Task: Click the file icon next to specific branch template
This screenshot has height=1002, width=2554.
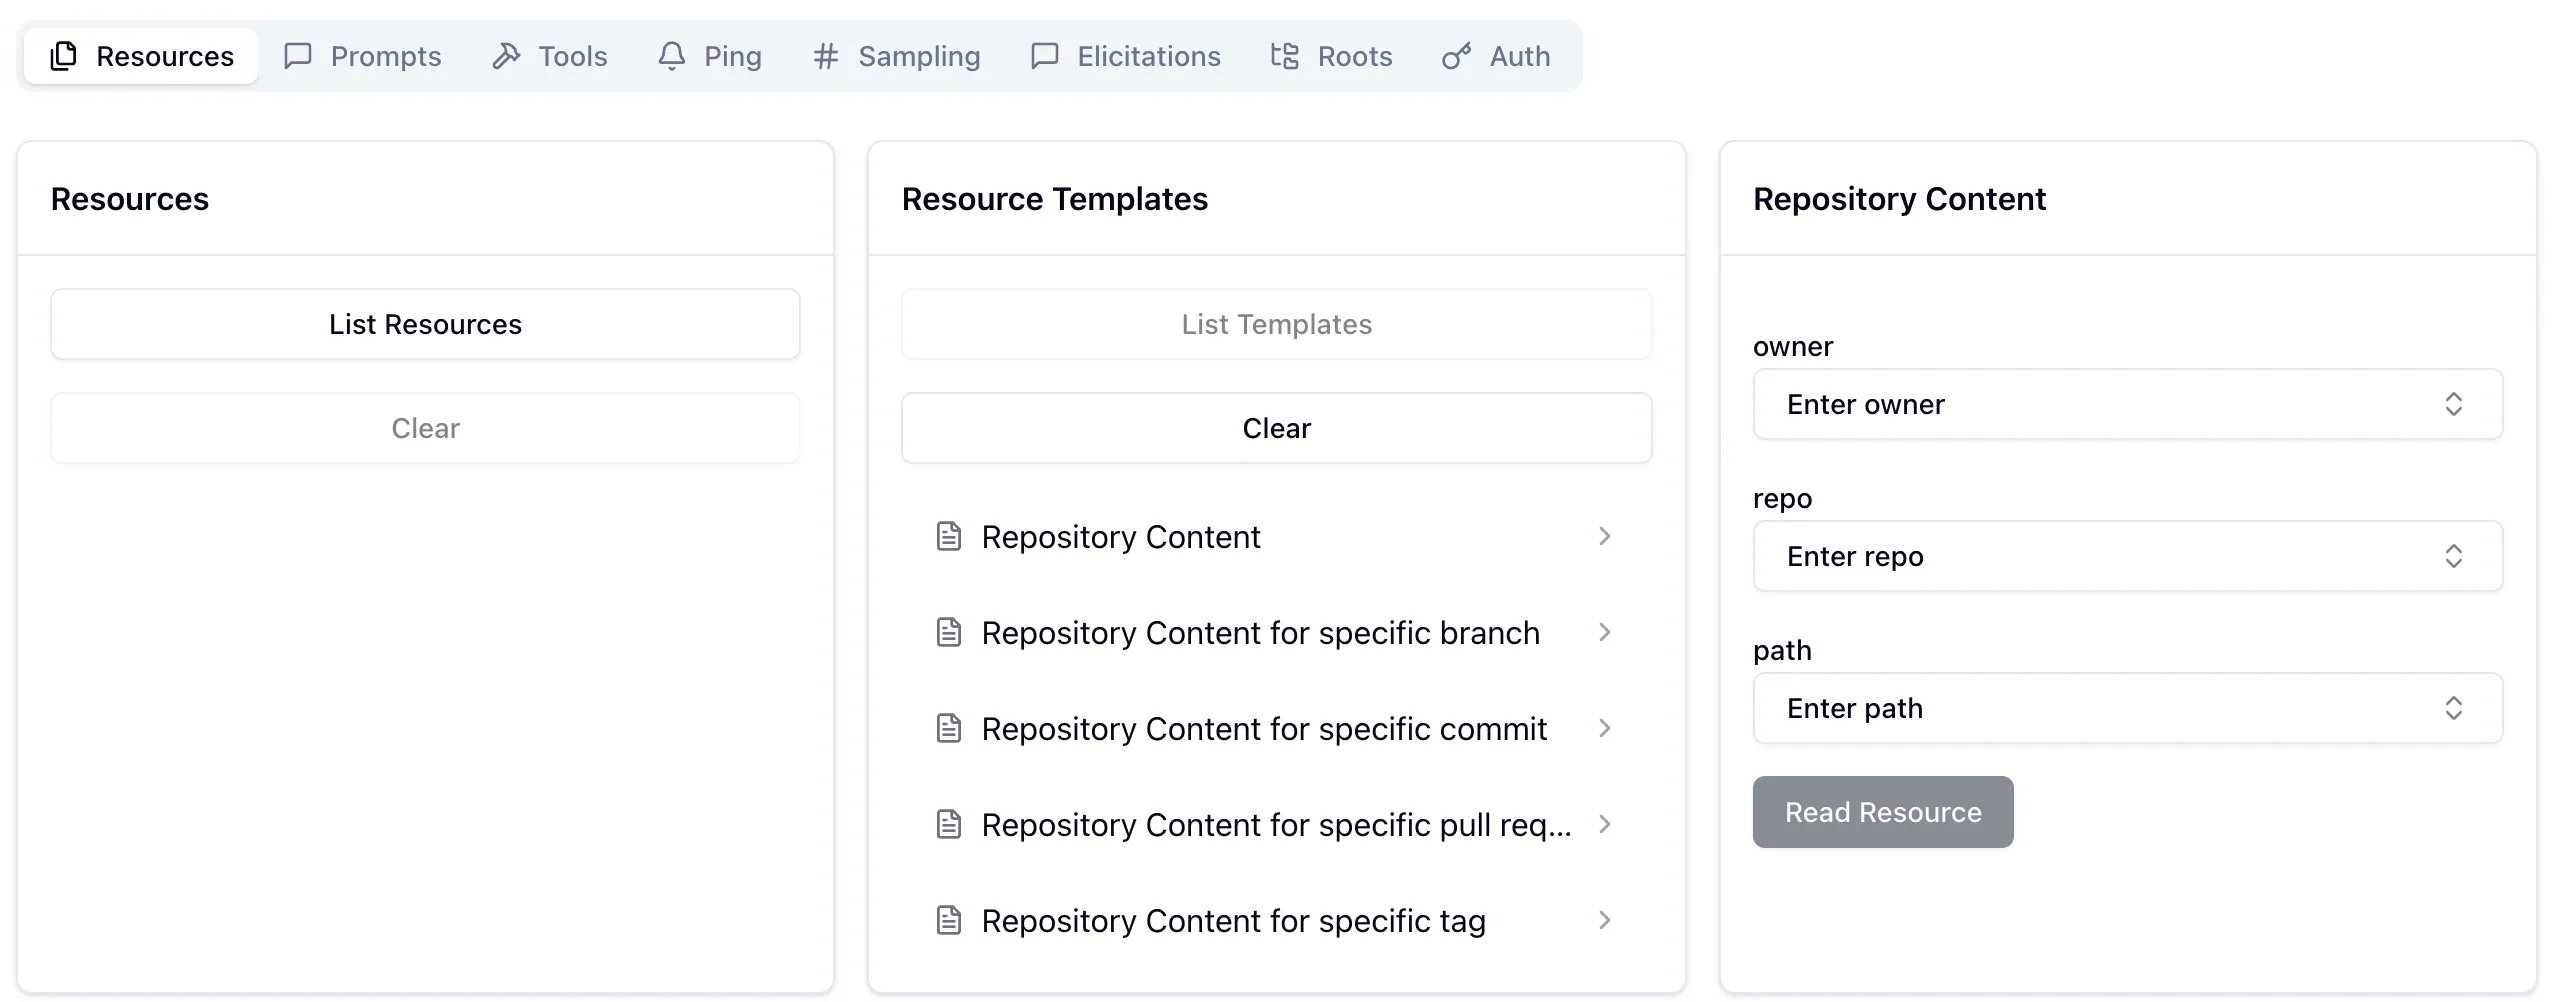Action: coord(948,633)
